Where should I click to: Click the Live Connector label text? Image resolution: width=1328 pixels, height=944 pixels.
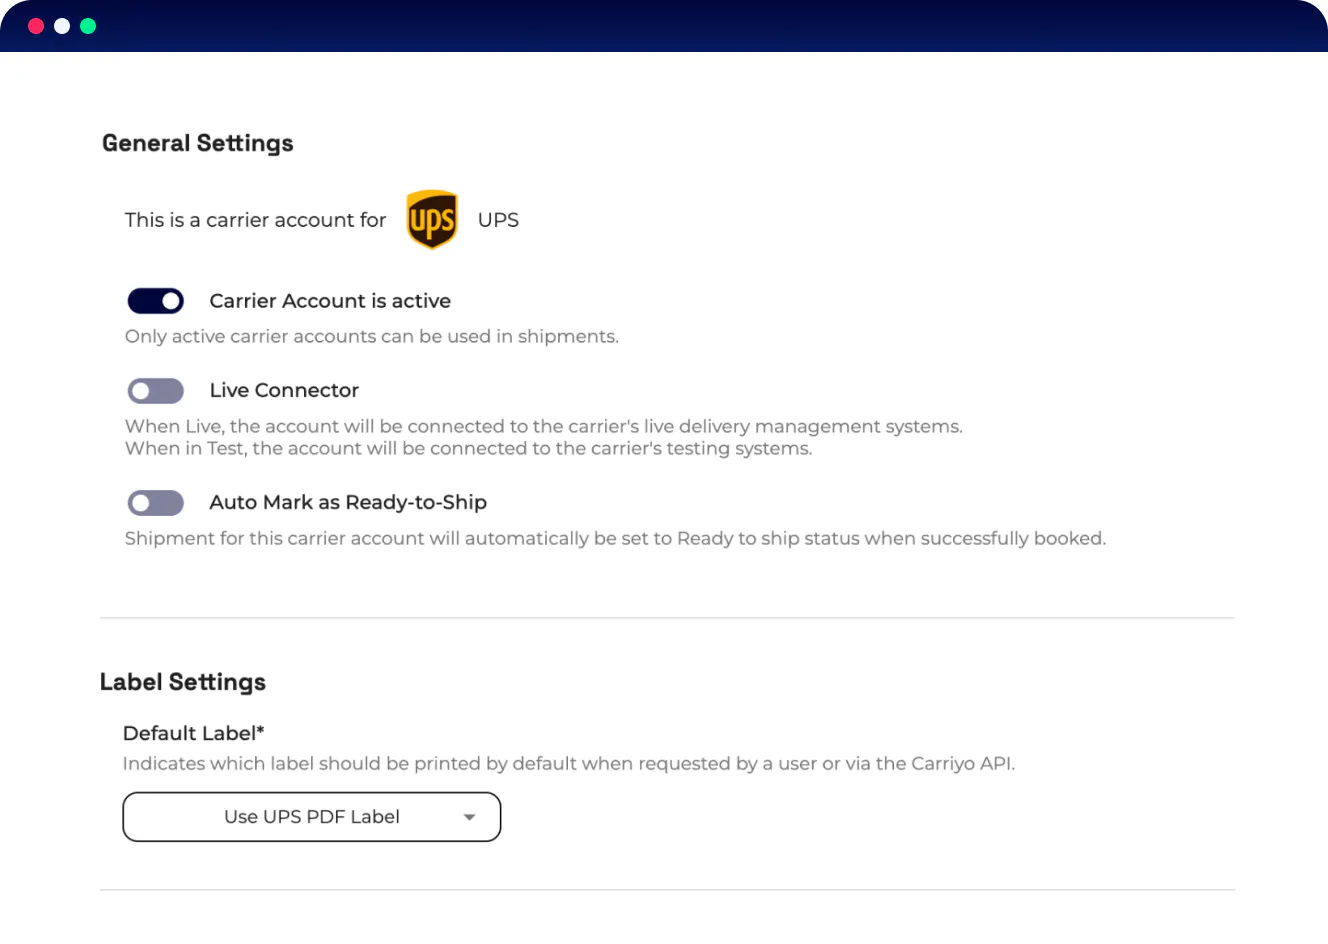click(x=284, y=390)
